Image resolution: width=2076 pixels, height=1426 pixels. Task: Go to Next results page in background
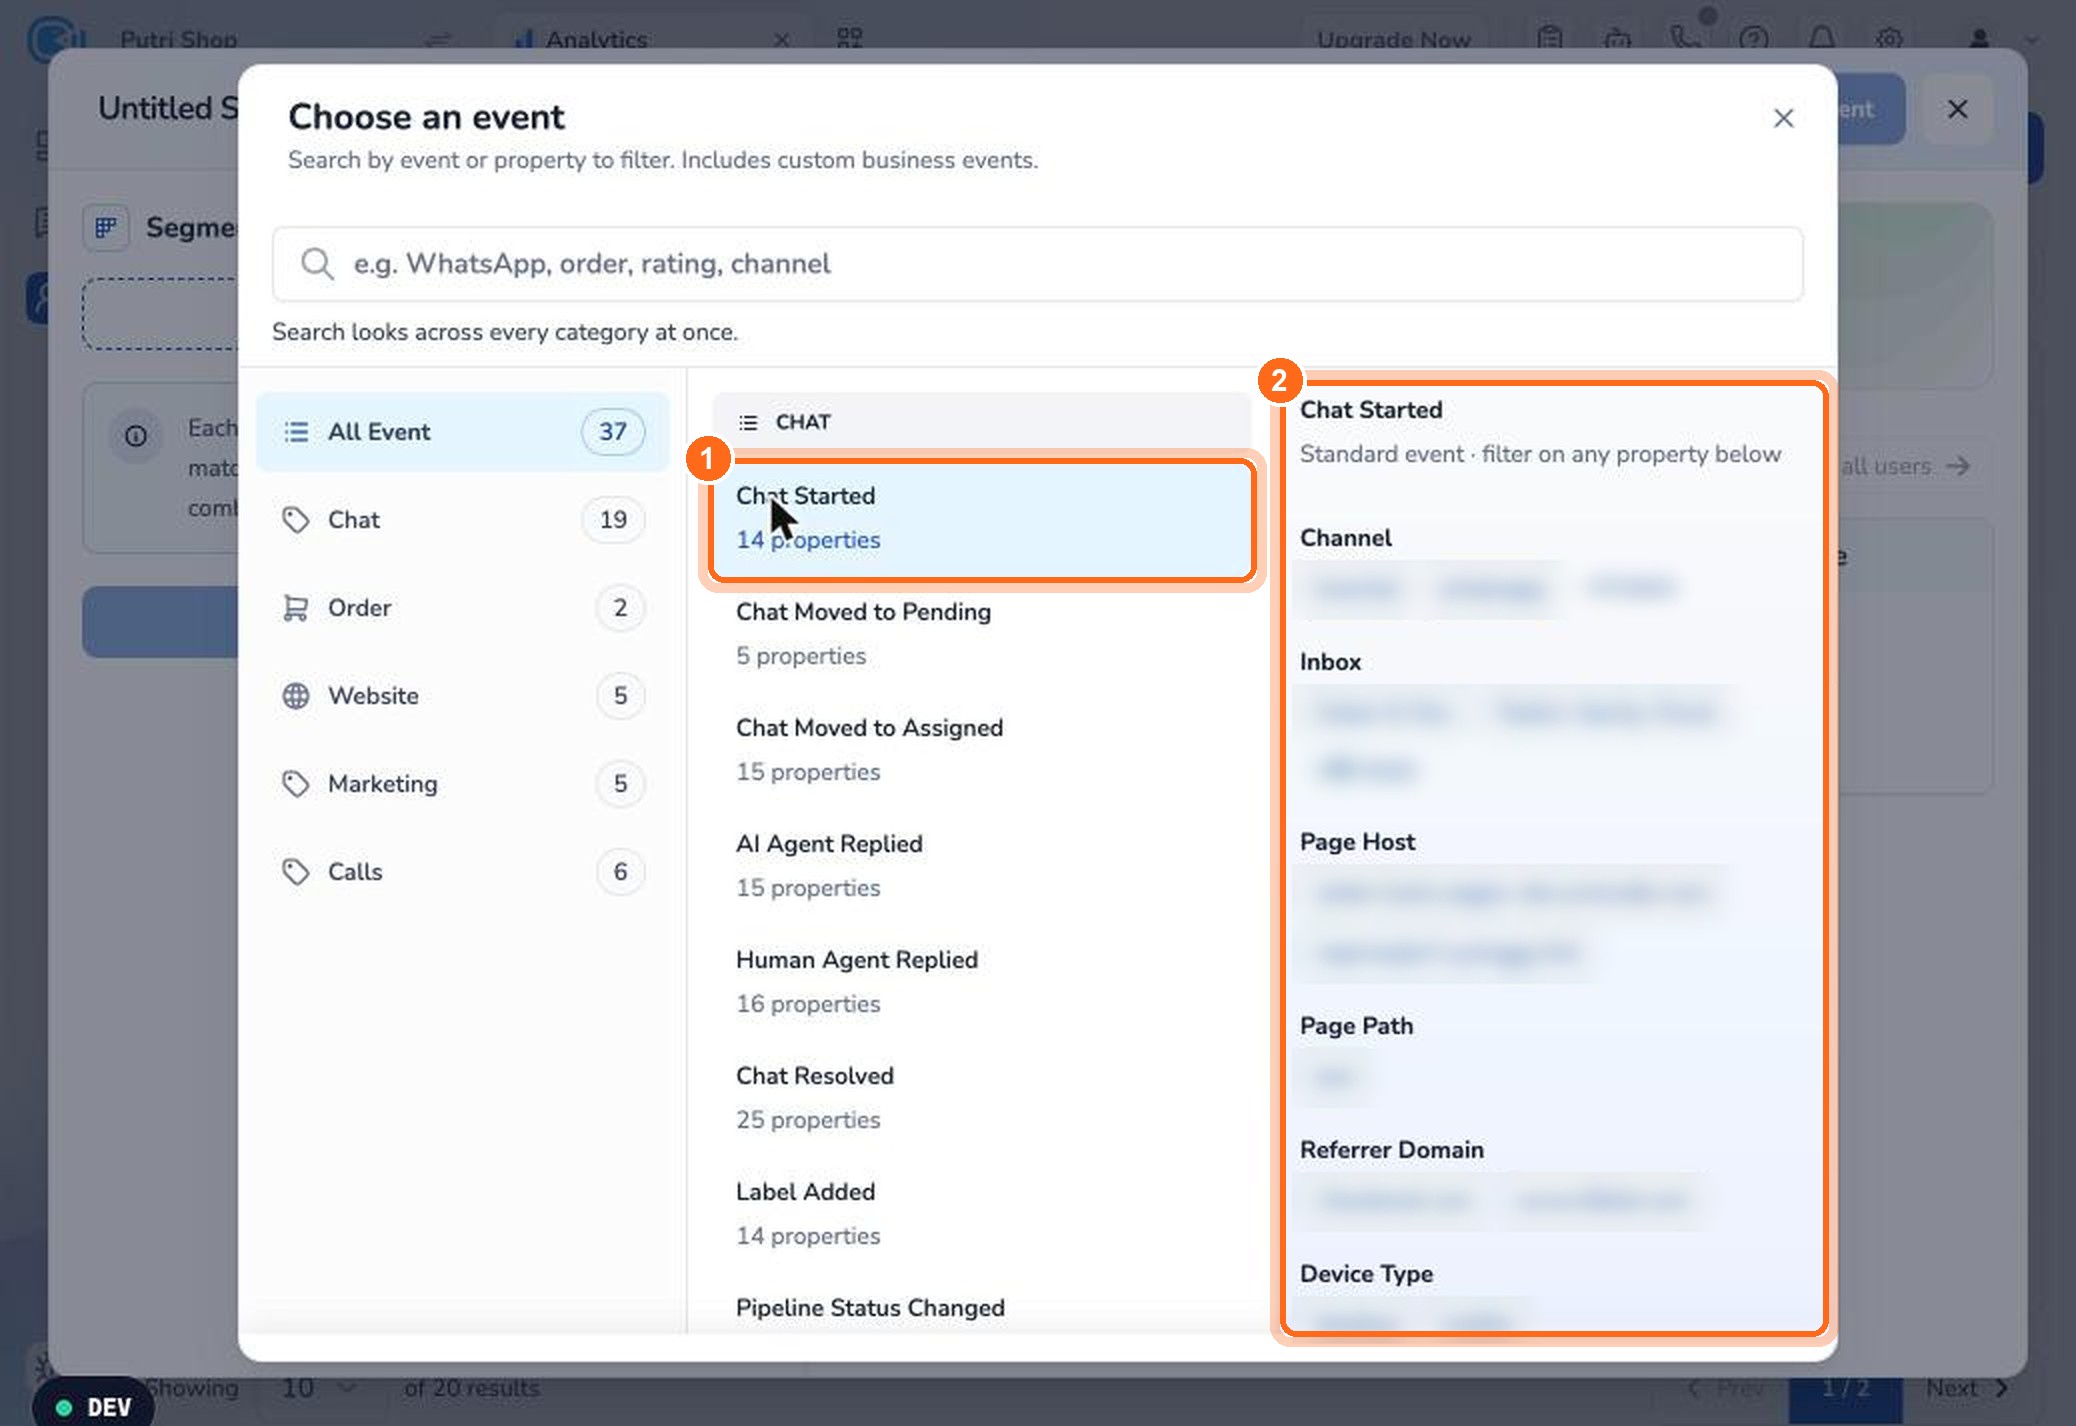click(x=1967, y=1389)
